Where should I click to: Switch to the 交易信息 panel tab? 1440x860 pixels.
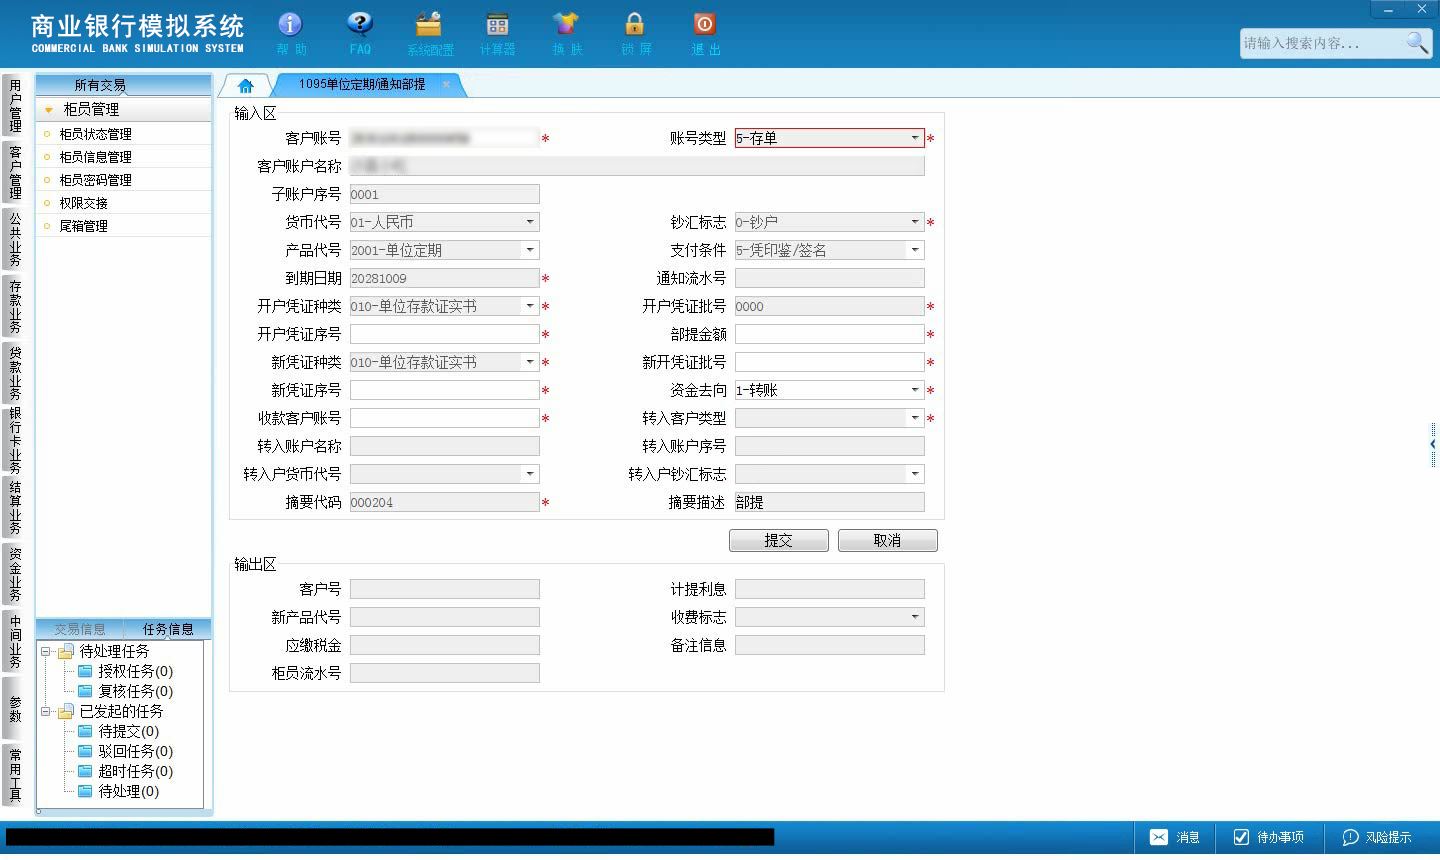pos(80,629)
